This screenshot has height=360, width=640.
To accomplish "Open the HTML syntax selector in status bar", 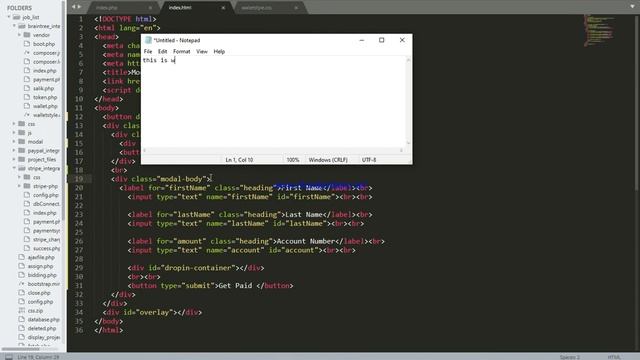I will point(614,357).
